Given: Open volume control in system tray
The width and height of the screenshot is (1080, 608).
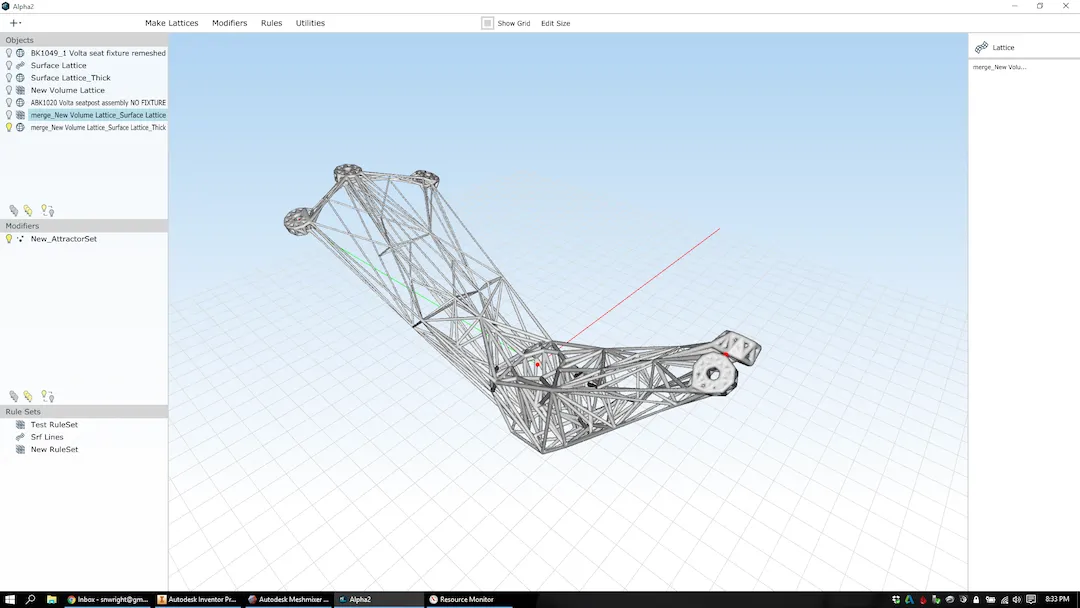Looking at the screenshot, I should [x=1017, y=600].
